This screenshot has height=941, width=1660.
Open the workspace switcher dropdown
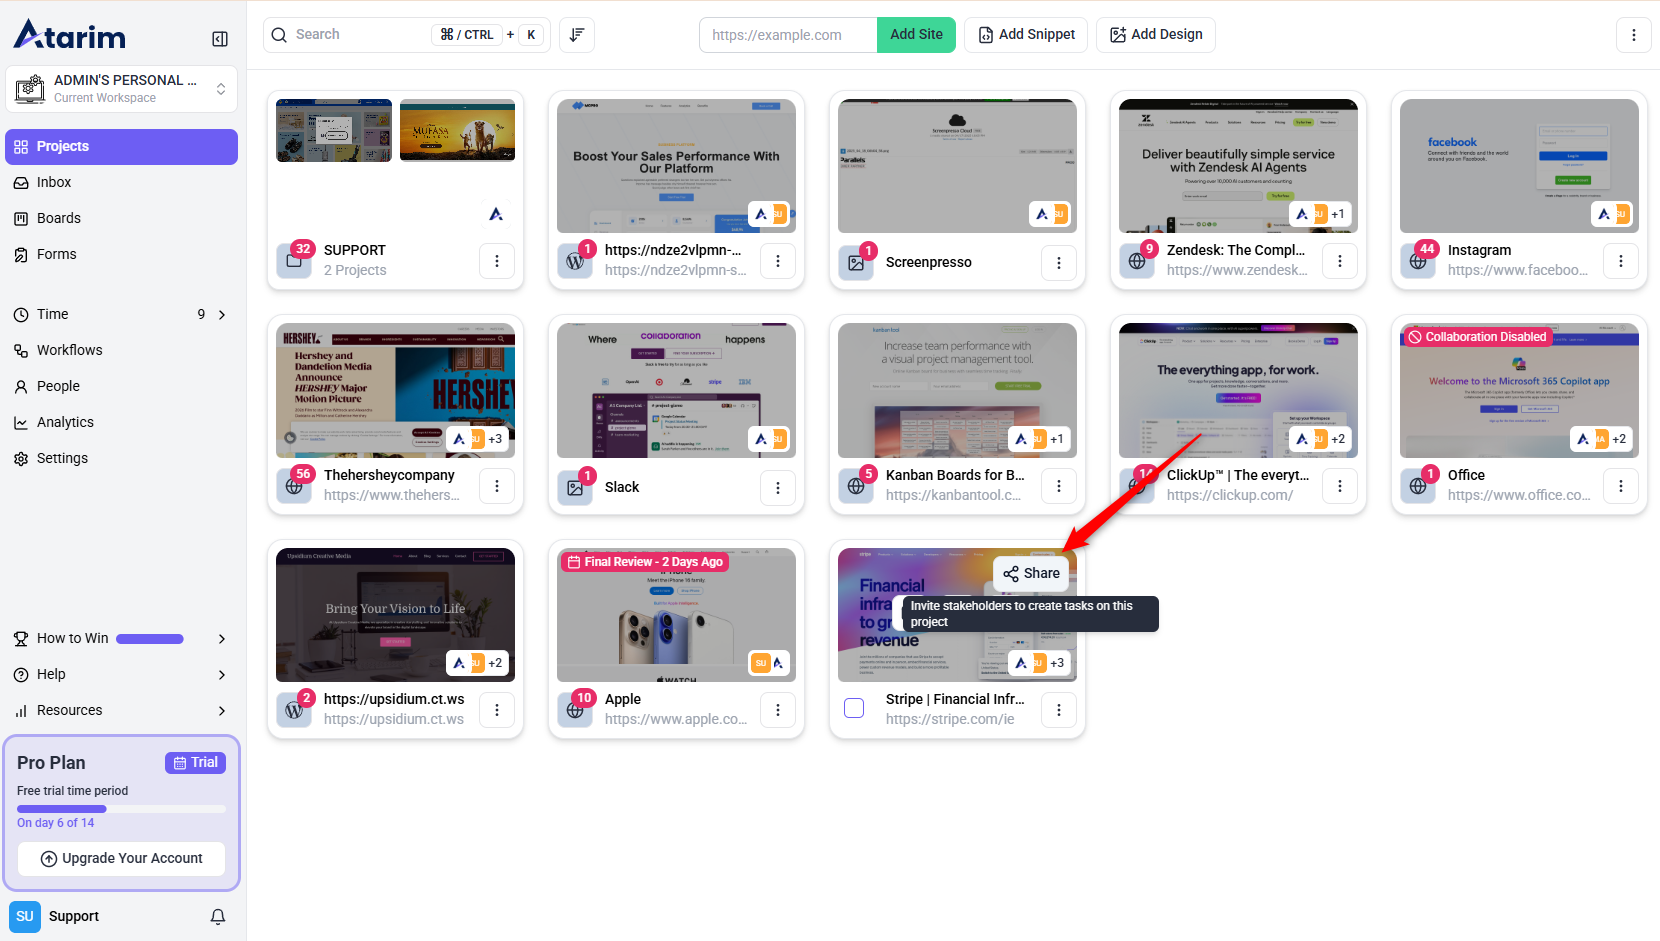click(121, 89)
